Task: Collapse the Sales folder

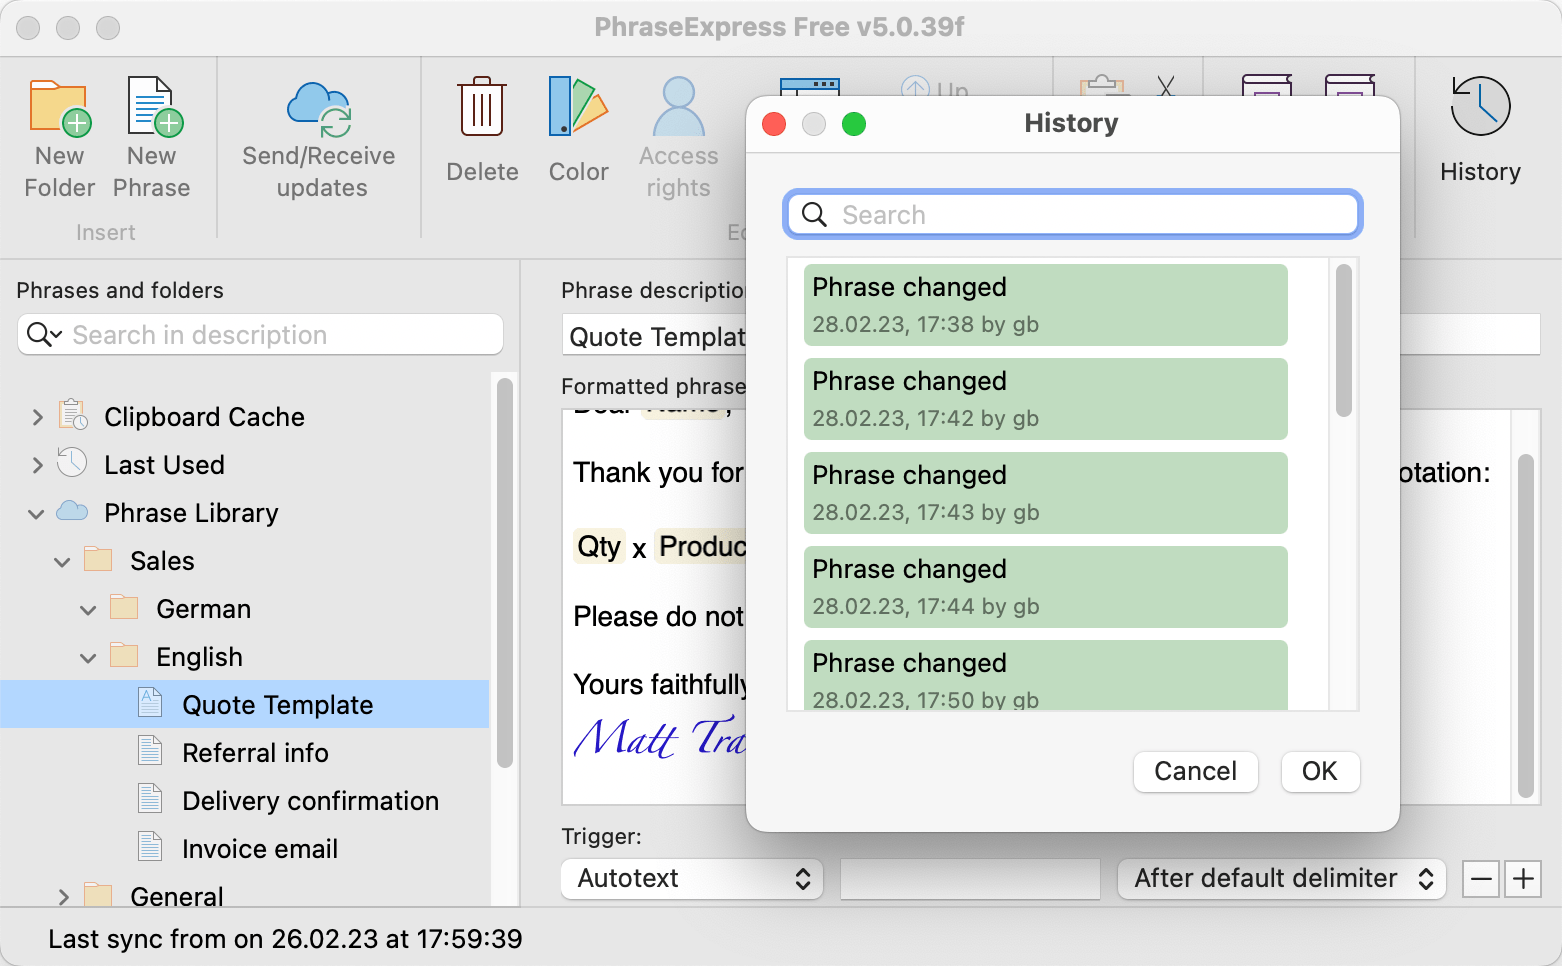Action: [62, 562]
